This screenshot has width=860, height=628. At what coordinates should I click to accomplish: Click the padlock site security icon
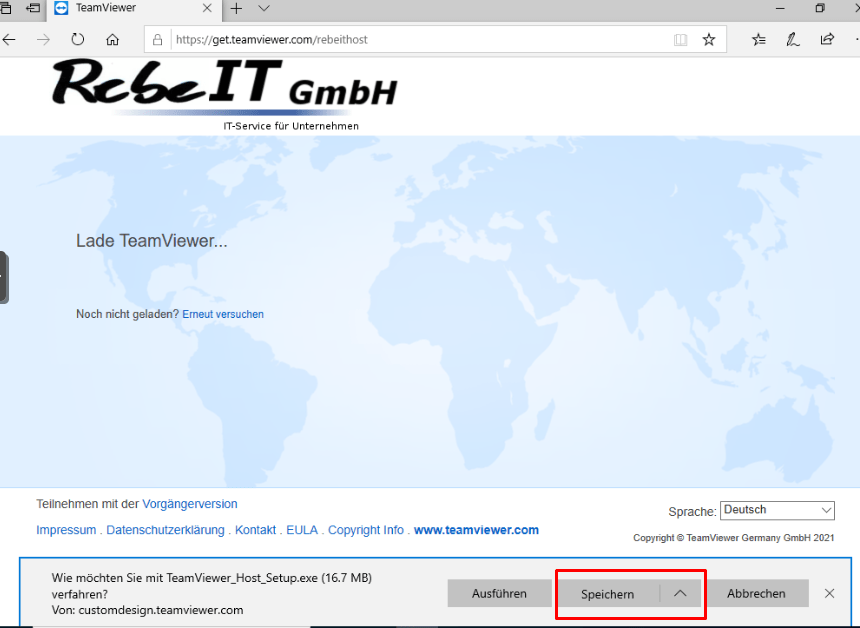pyautogui.click(x=157, y=39)
